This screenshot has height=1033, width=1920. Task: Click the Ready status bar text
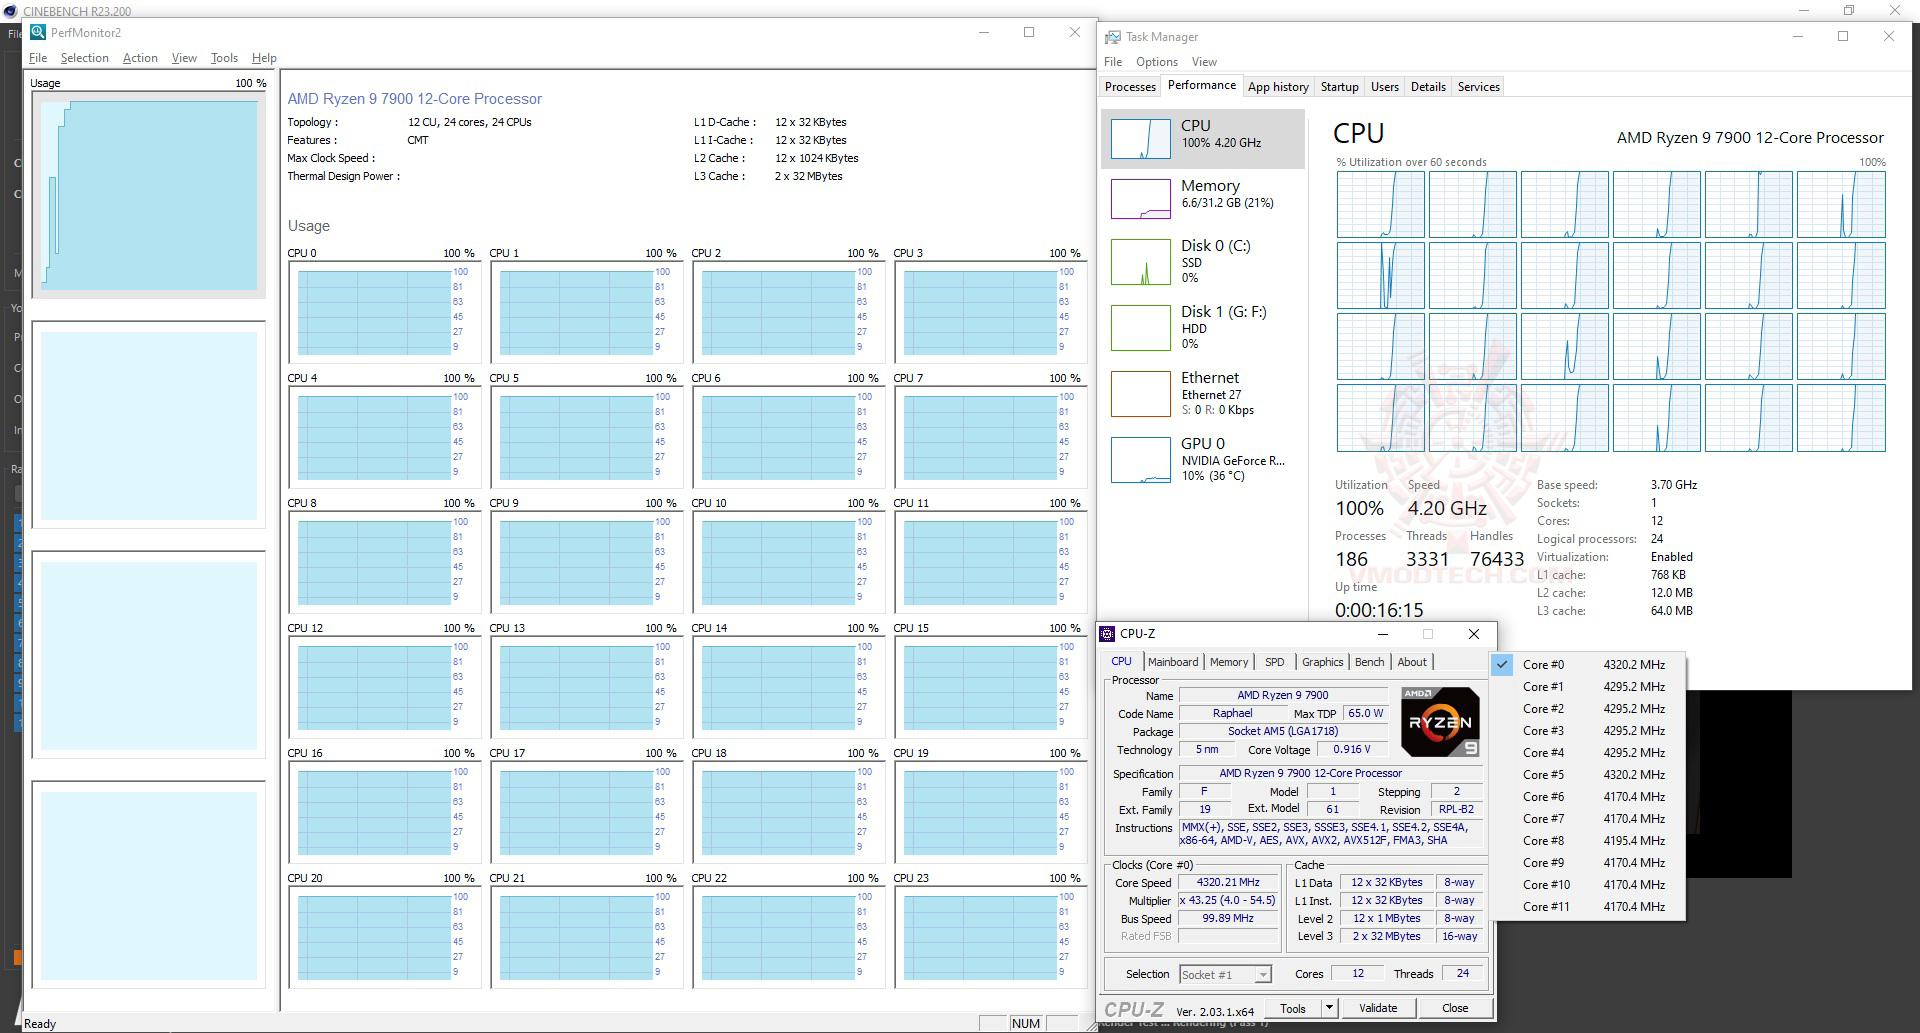point(40,1024)
